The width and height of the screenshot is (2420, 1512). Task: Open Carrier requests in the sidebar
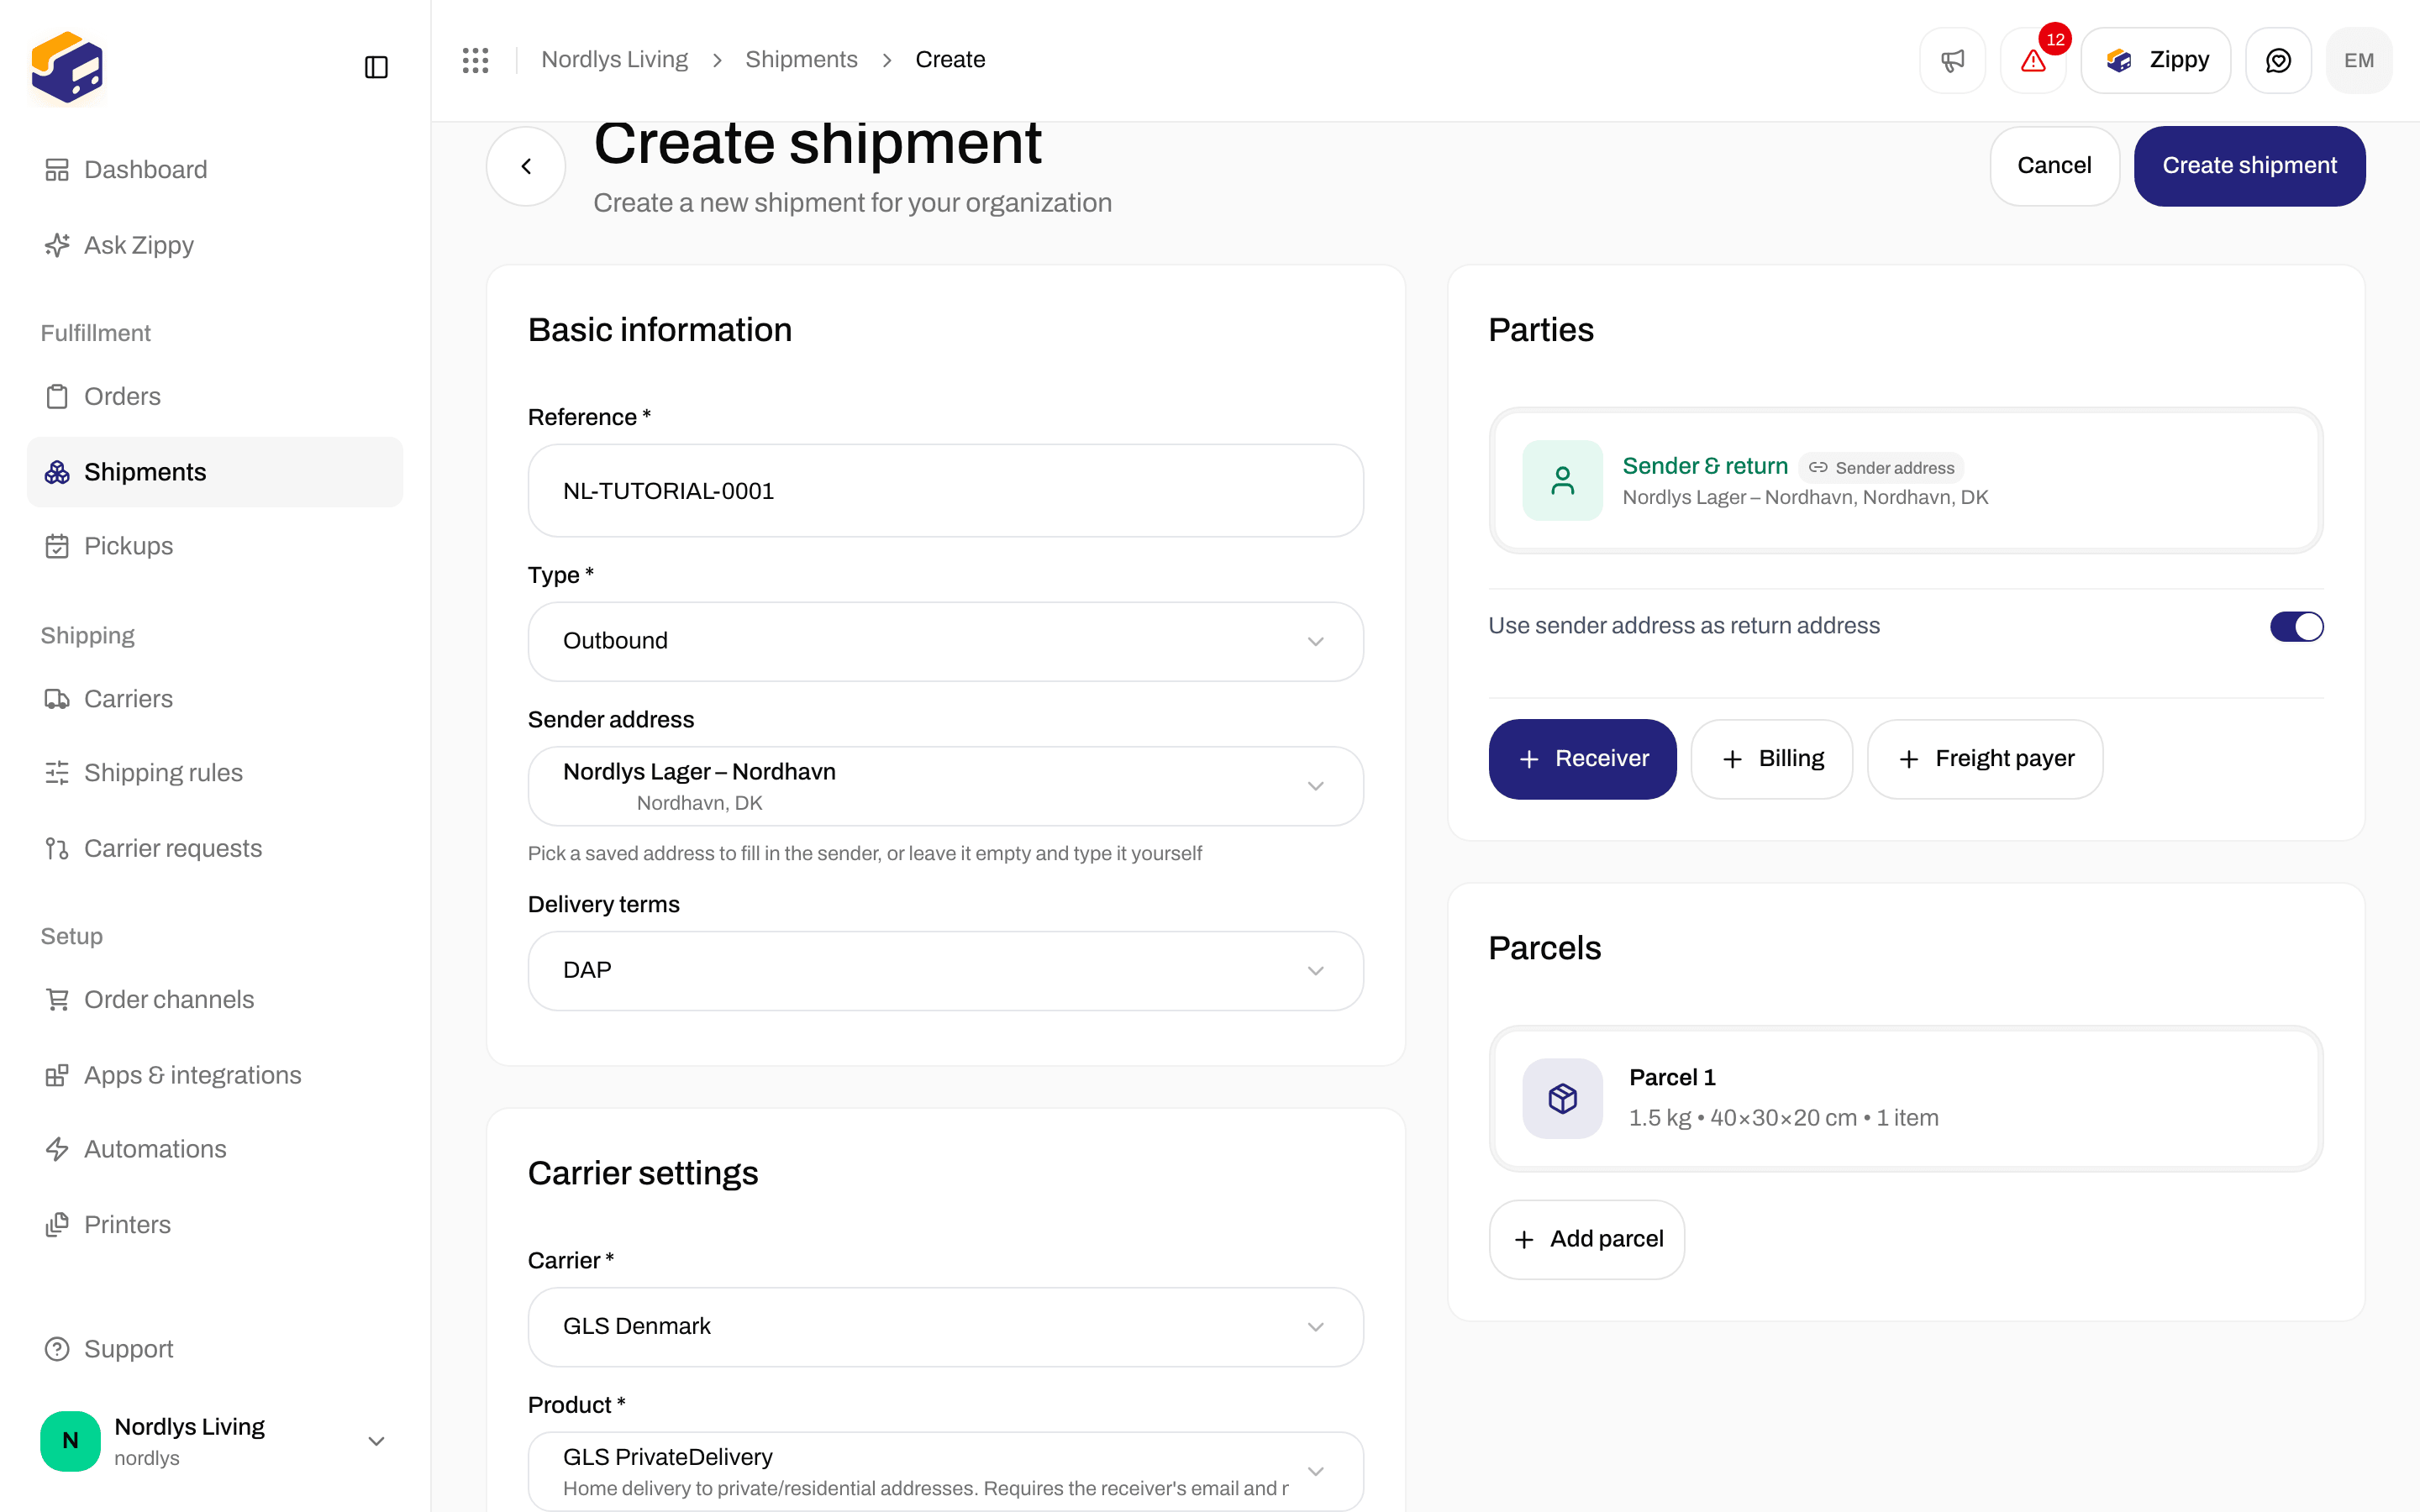[x=215, y=848]
